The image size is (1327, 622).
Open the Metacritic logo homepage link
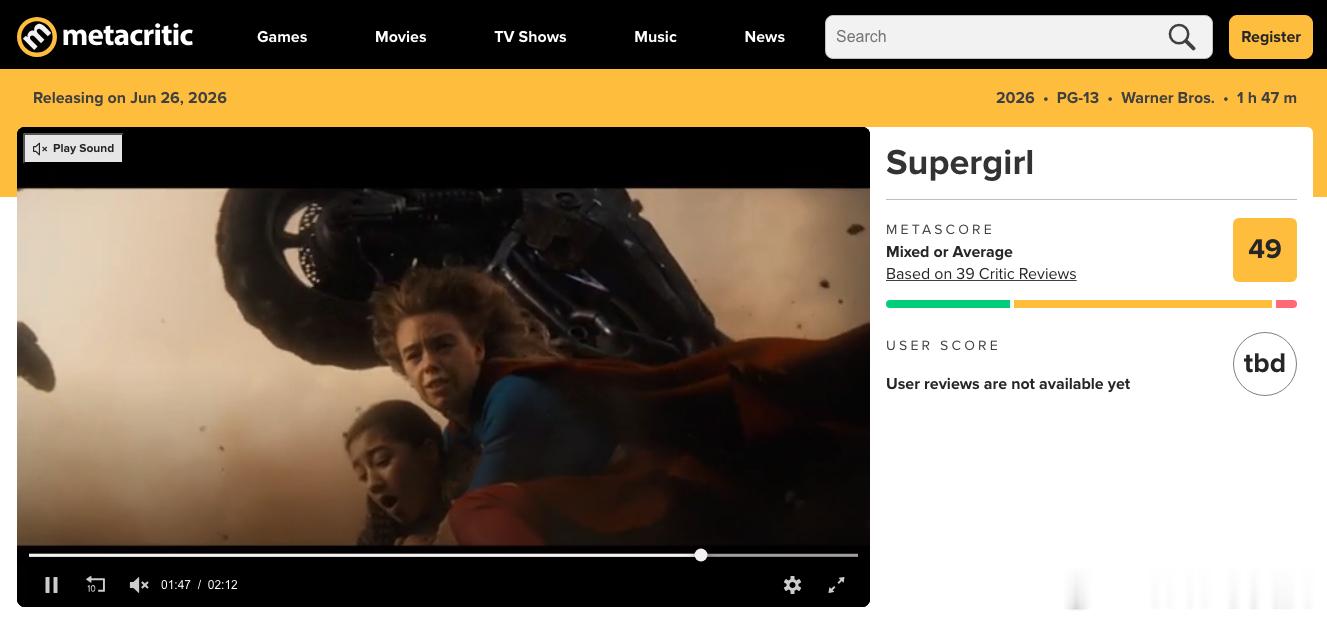pos(105,37)
